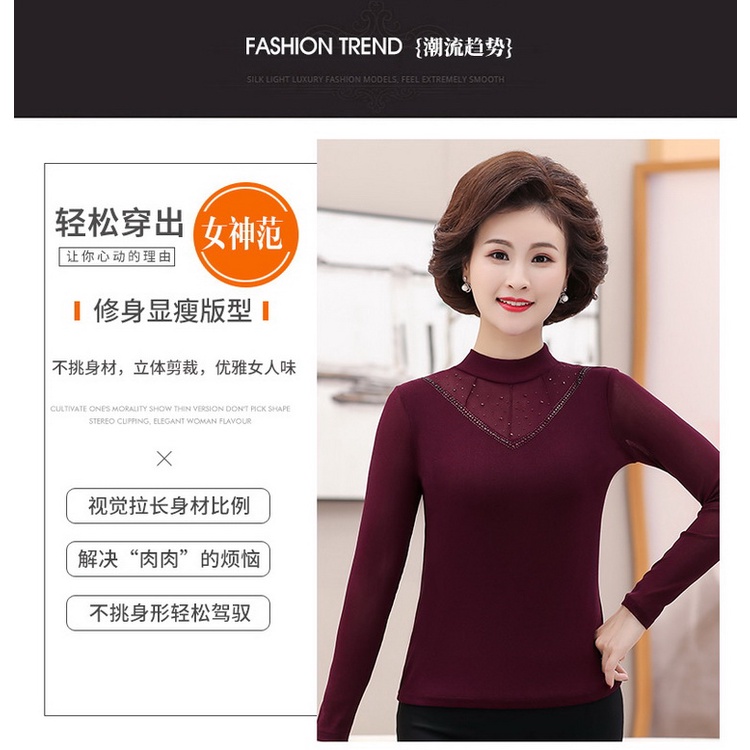750x750 pixels.
Task: Click the CULTIVATE ONE'S MORALITY English caption
Action: pyautogui.click(x=170, y=415)
